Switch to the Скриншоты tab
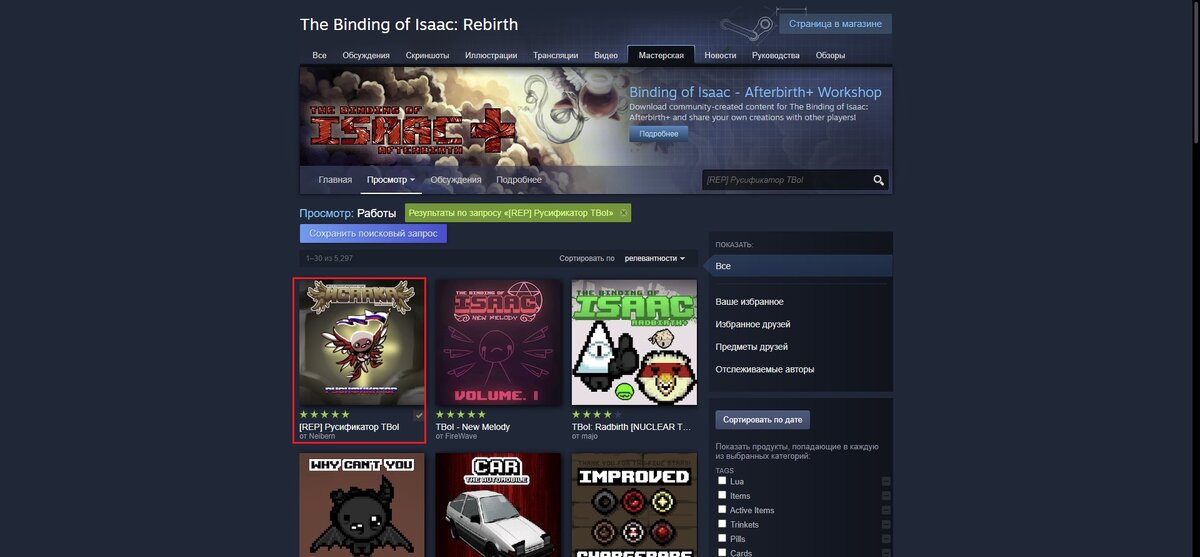Viewport: 1200px width, 557px height. (x=427, y=55)
